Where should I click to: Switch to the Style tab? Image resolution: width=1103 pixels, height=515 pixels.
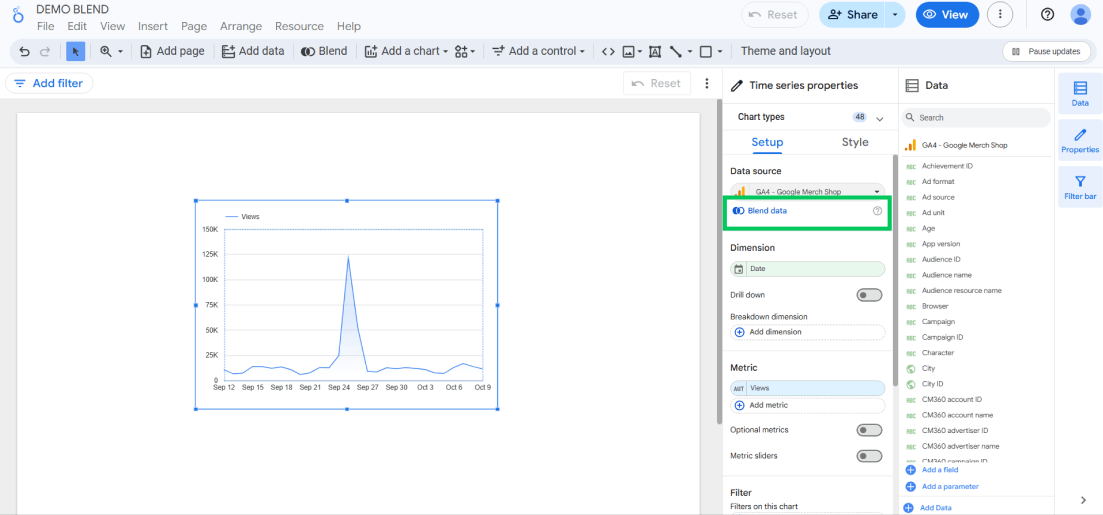(x=855, y=142)
